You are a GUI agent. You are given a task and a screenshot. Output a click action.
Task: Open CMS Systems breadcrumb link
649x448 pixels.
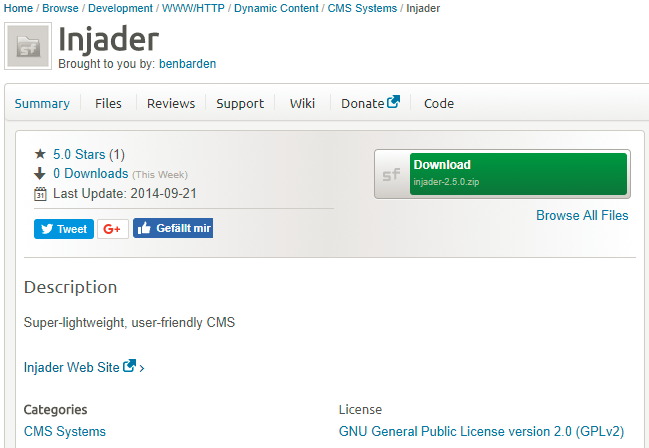click(x=362, y=8)
